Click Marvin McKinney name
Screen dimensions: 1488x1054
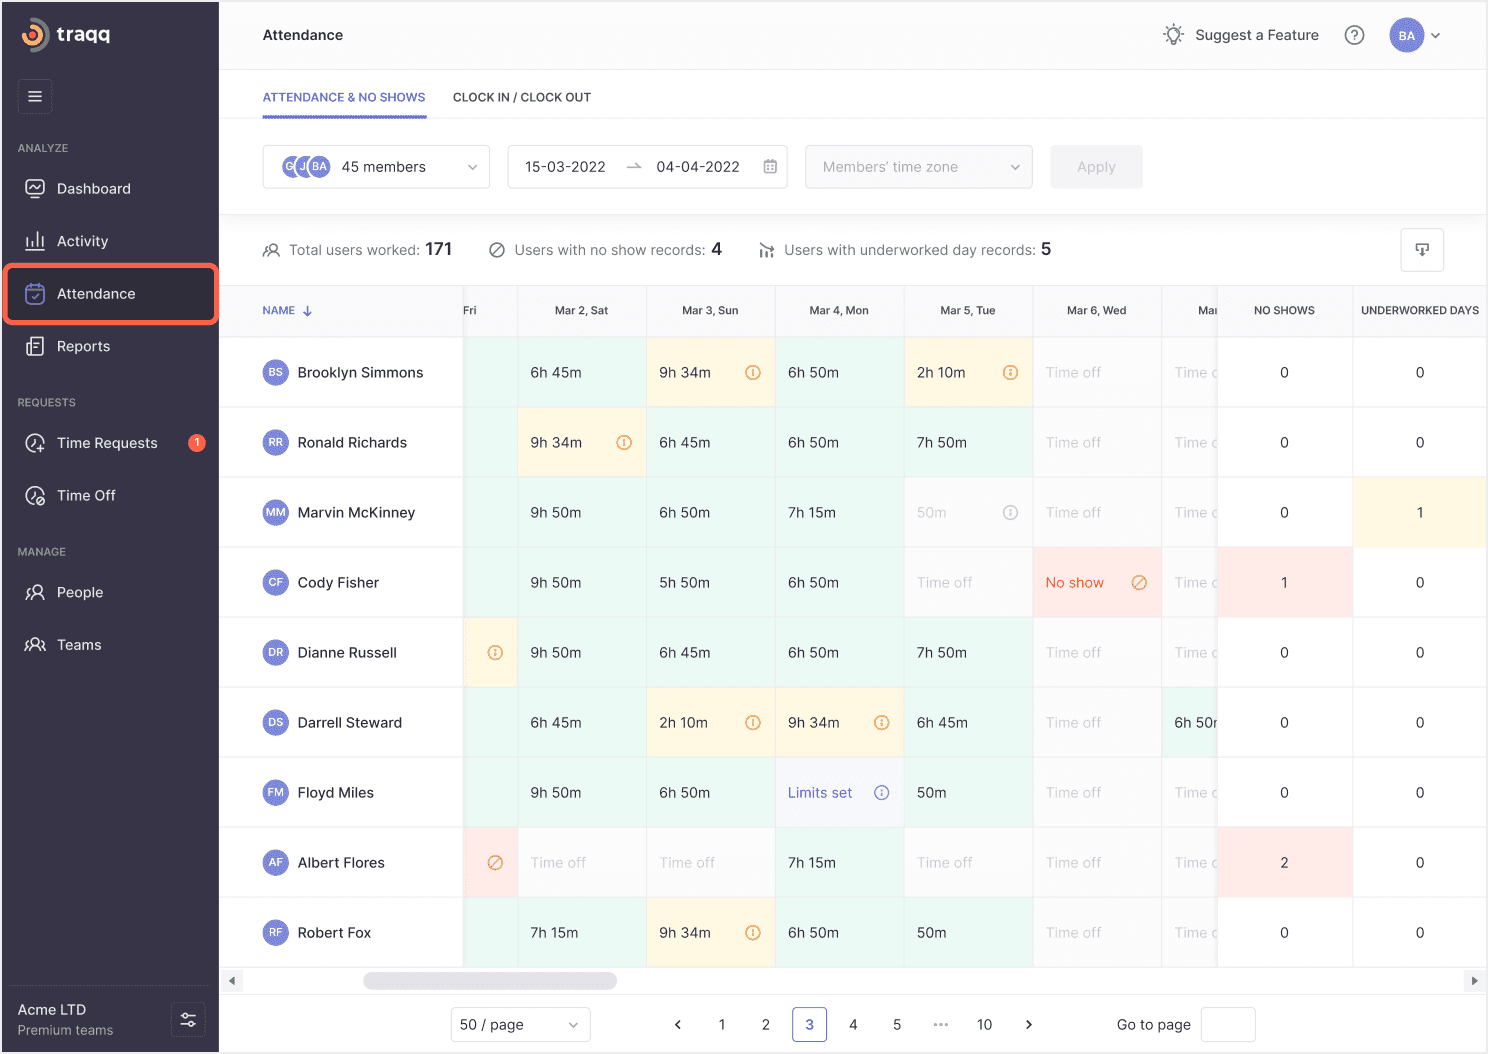(x=356, y=513)
